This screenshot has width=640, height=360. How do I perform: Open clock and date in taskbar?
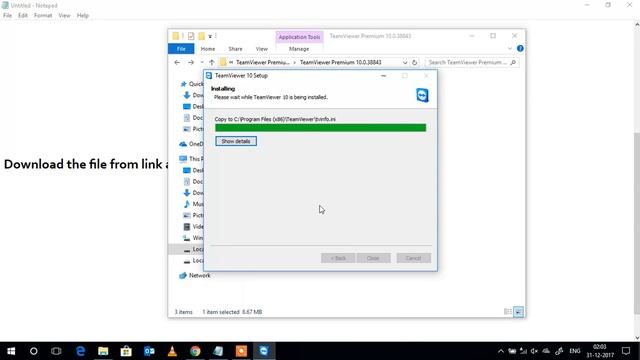pos(600,351)
